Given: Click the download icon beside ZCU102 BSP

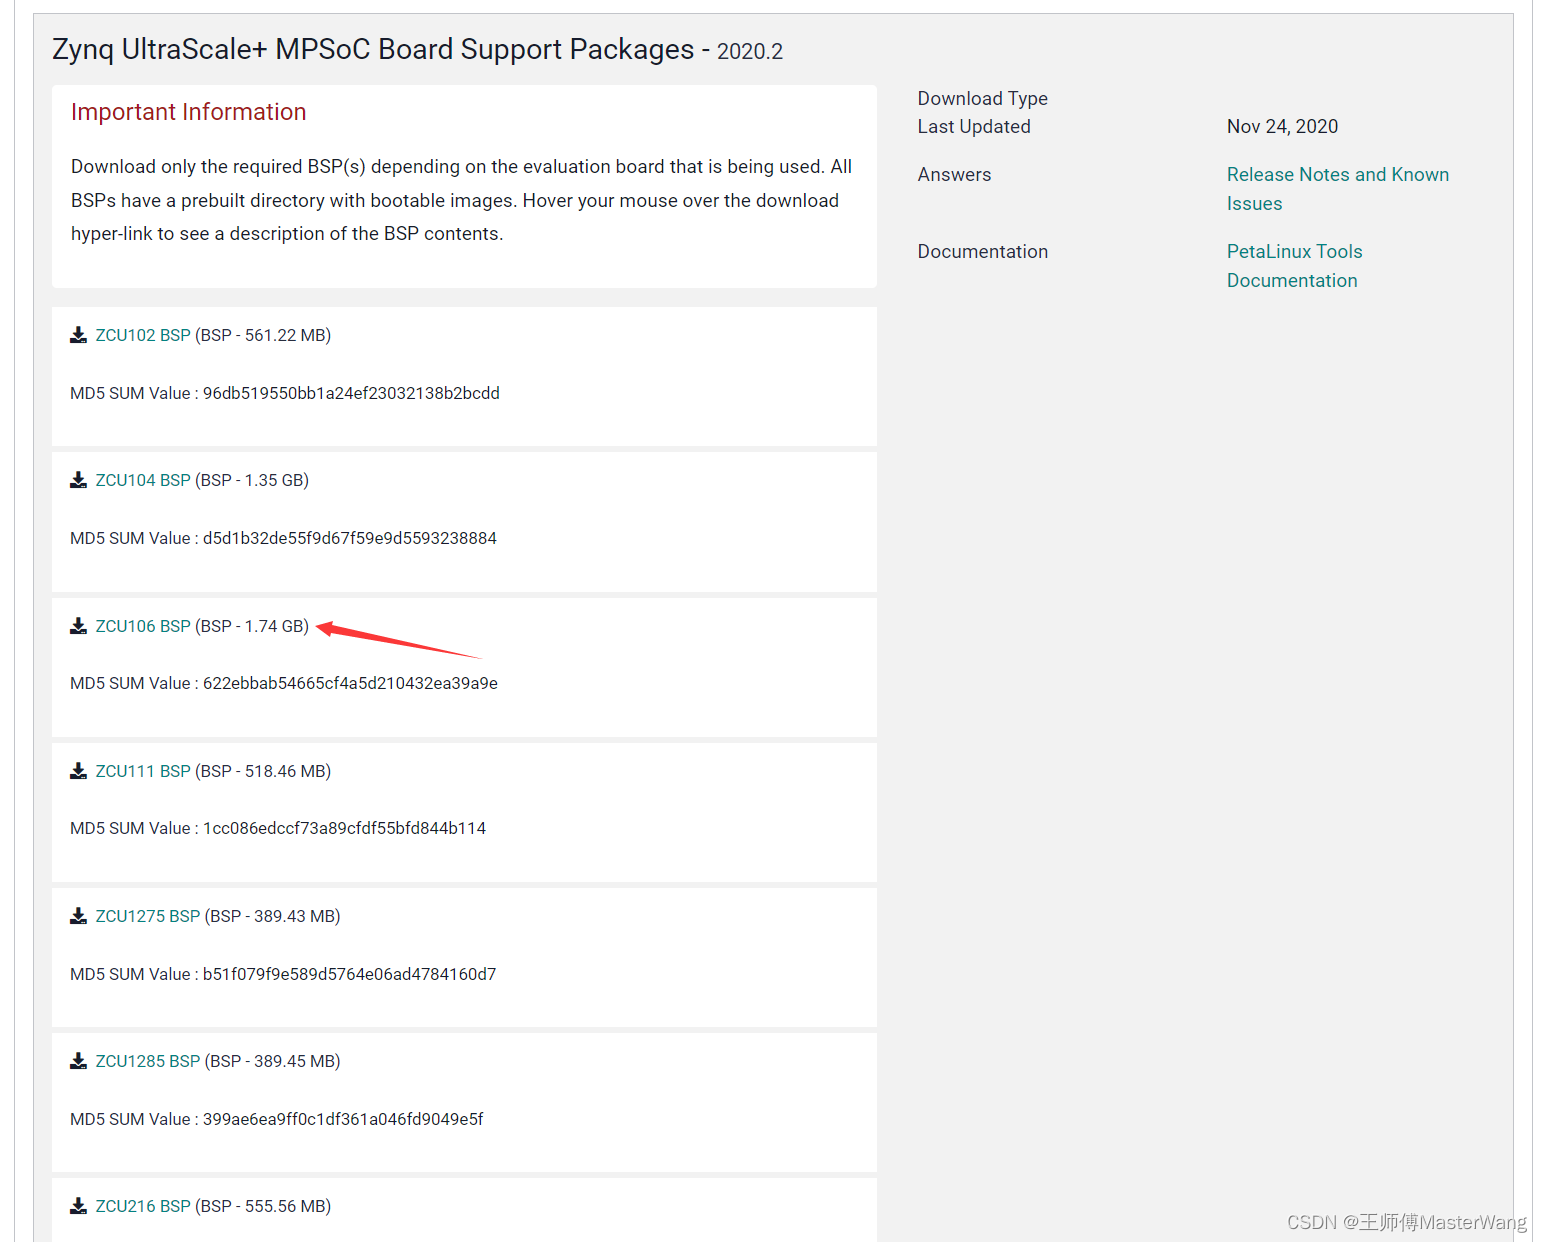Looking at the screenshot, I should [78, 335].
